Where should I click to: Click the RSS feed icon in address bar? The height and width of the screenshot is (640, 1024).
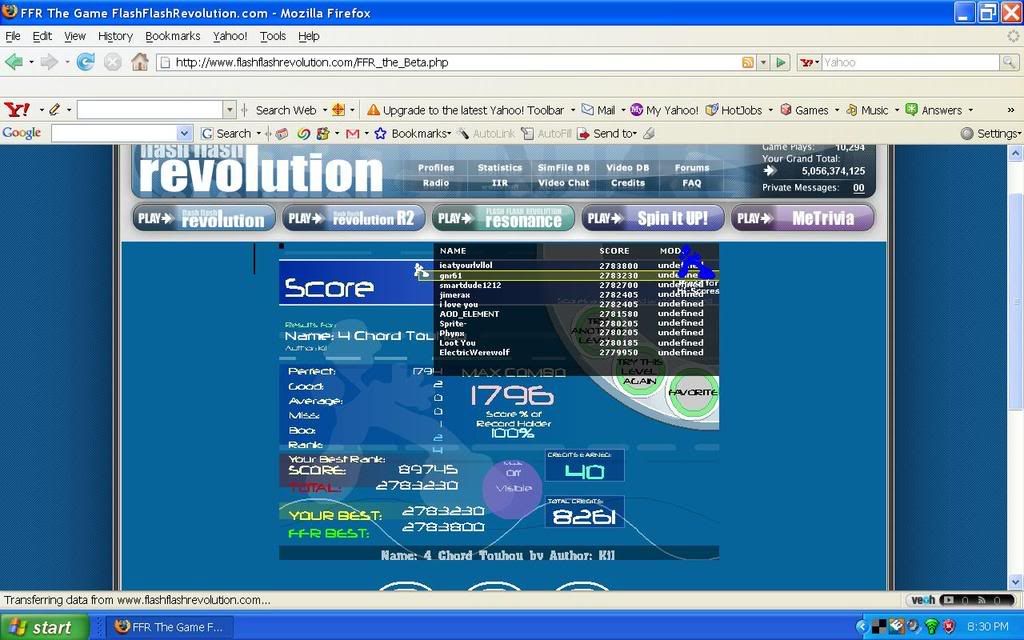point(747,62)
